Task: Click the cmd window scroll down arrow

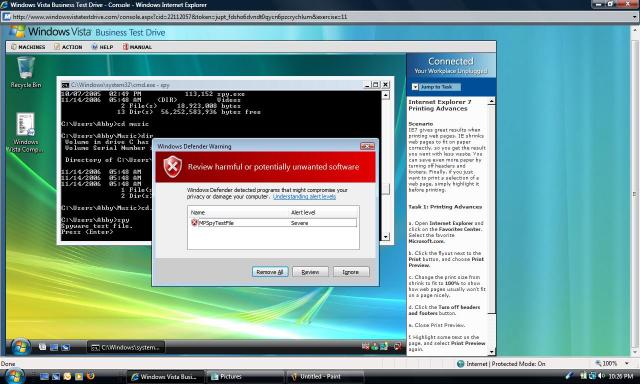Action: point(386,237)
